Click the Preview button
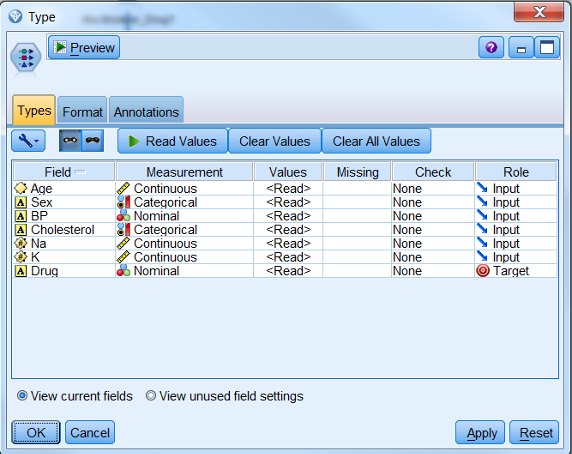Image resolution: width=572 pixels, height=454 pixels. point(84,47)
